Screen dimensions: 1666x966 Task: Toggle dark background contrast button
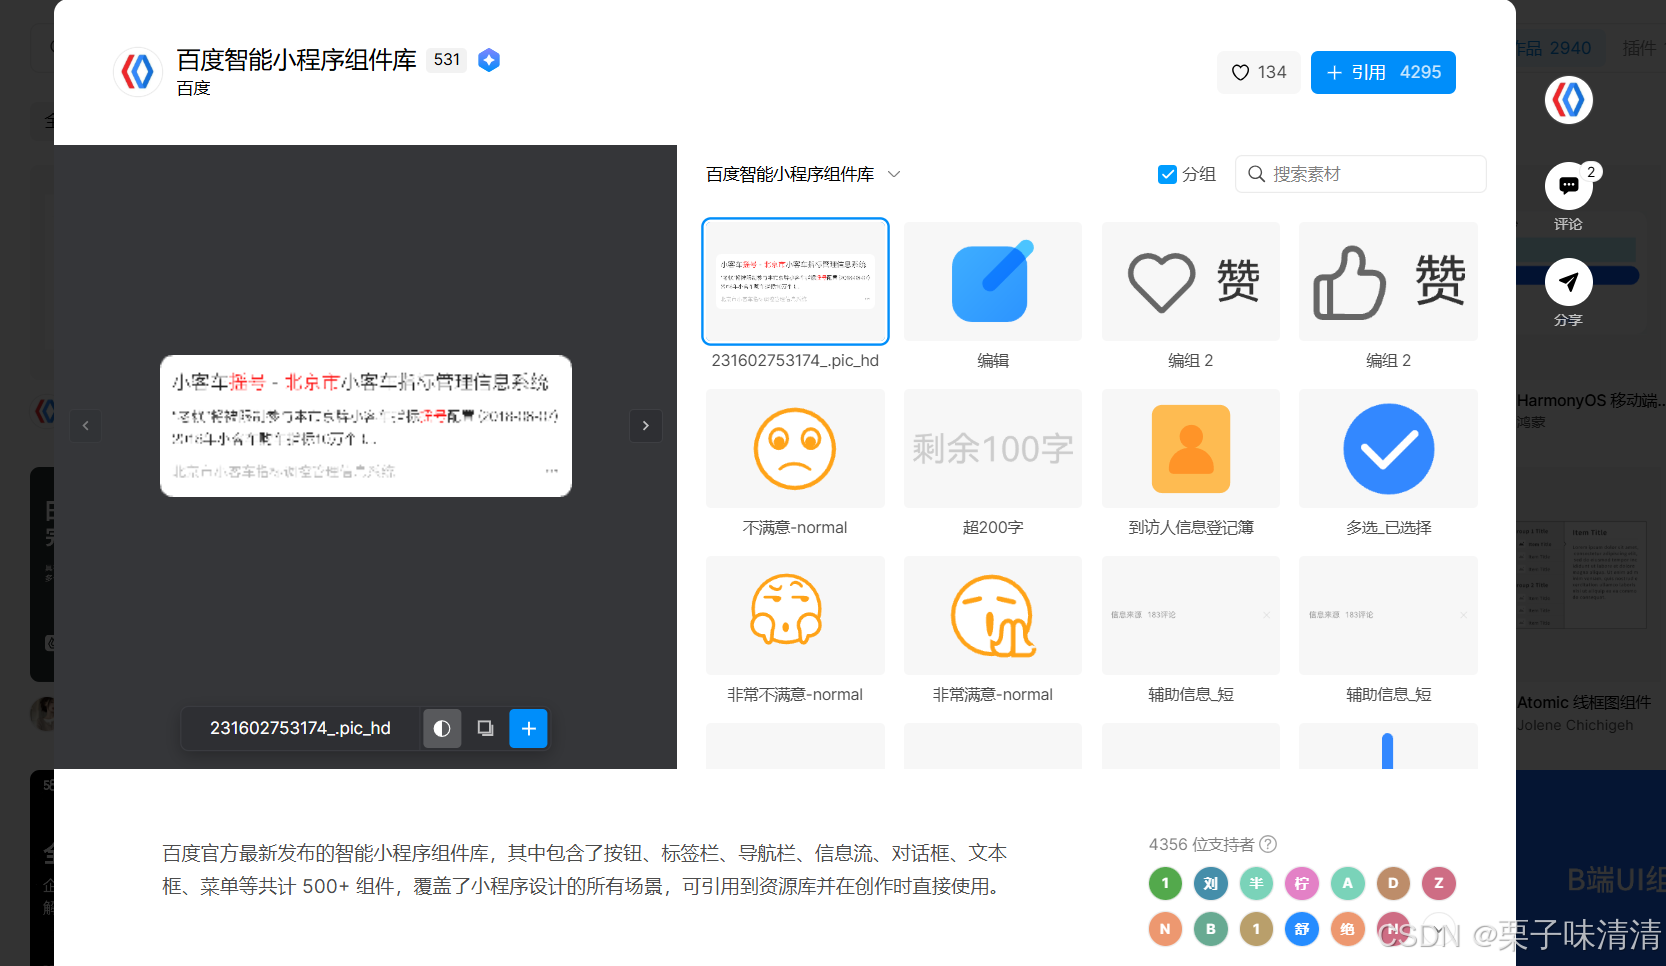point(442,728)
